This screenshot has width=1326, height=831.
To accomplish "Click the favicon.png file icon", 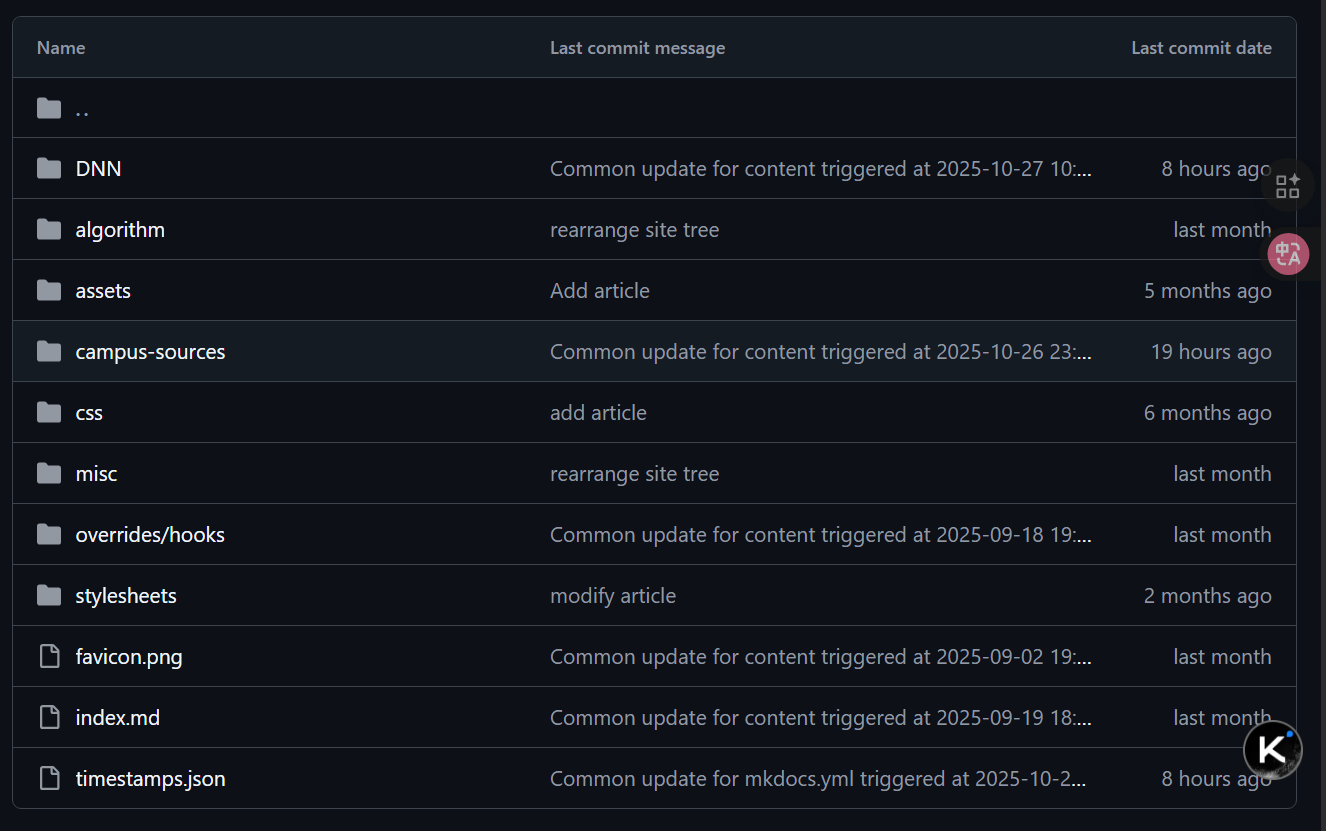I will pyautogui.click(x=49, y=657).
